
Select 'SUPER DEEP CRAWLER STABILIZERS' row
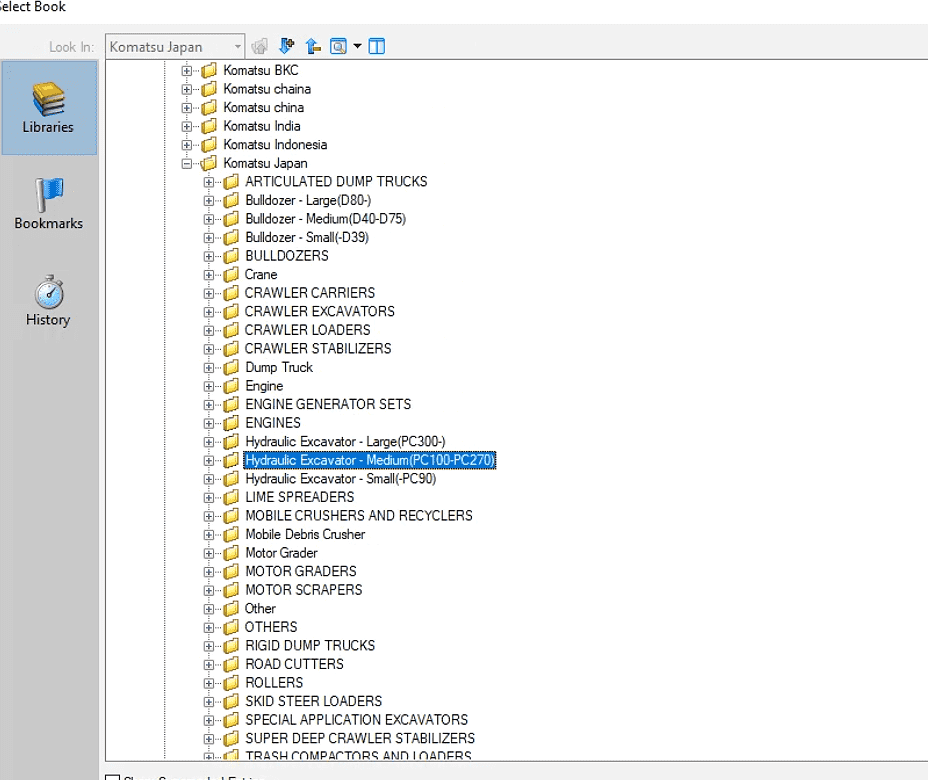(x=360, y=739)
